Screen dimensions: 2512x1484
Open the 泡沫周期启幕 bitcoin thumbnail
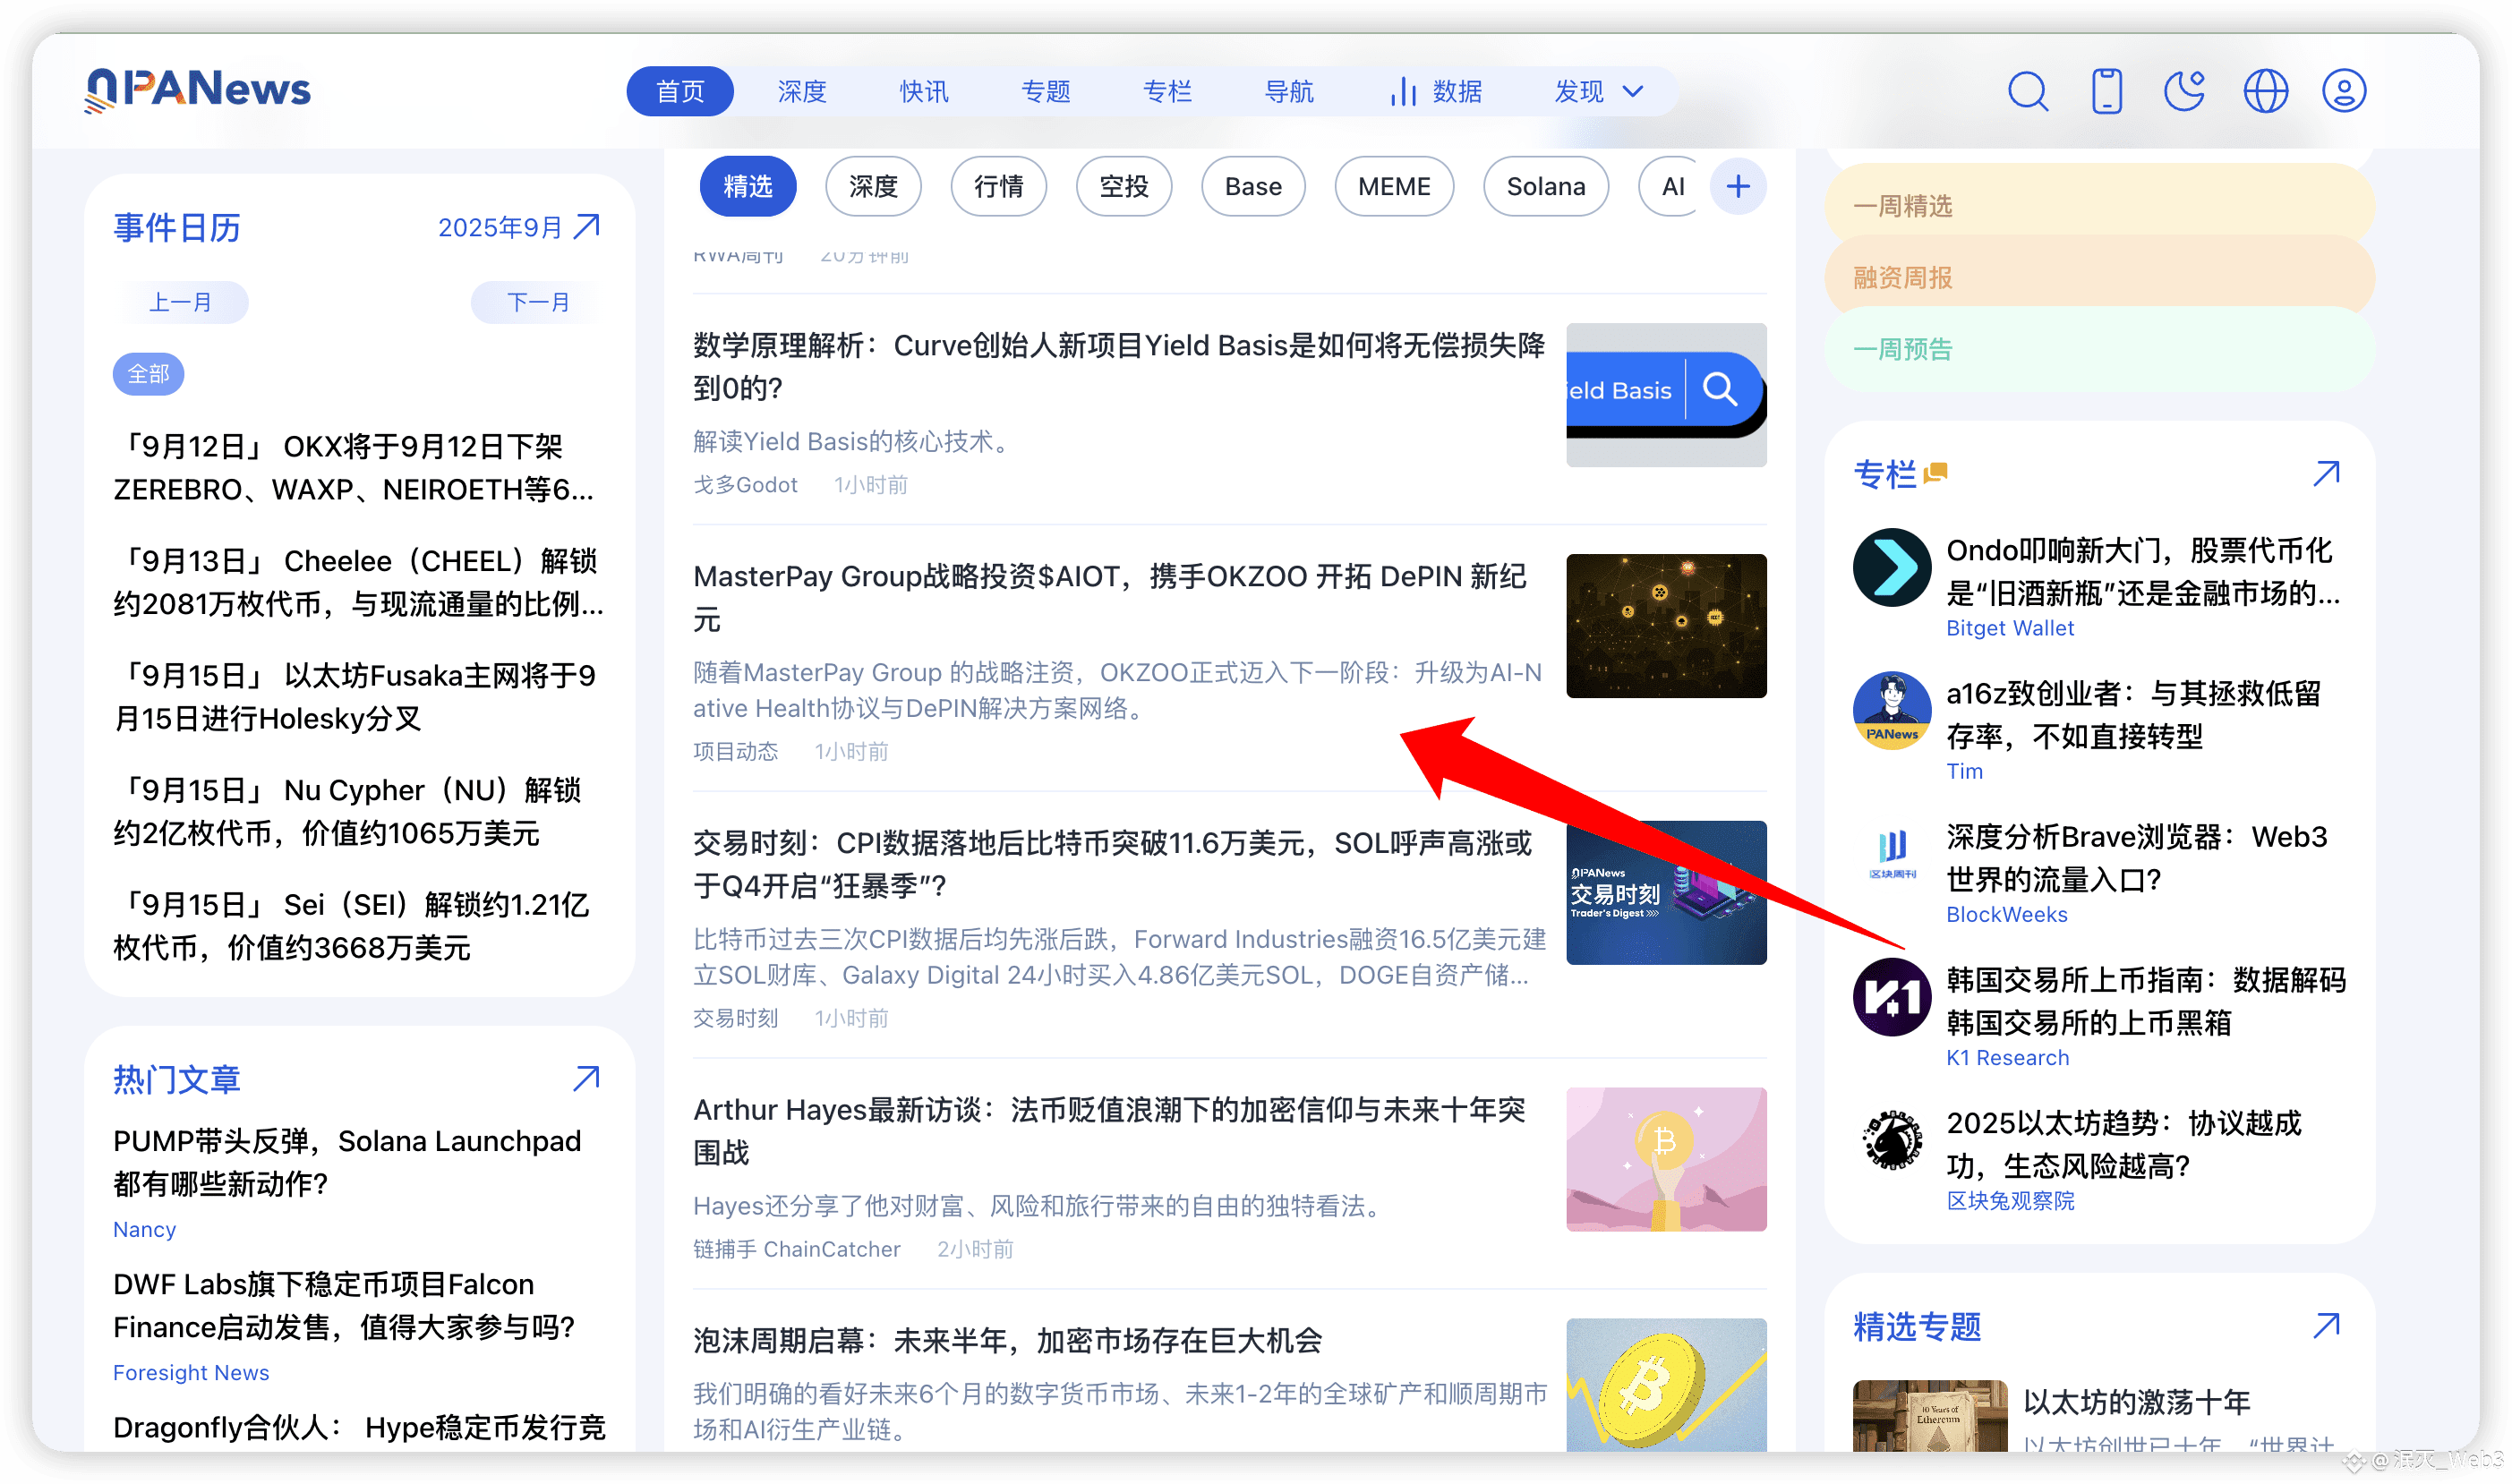[1666, 1386]
